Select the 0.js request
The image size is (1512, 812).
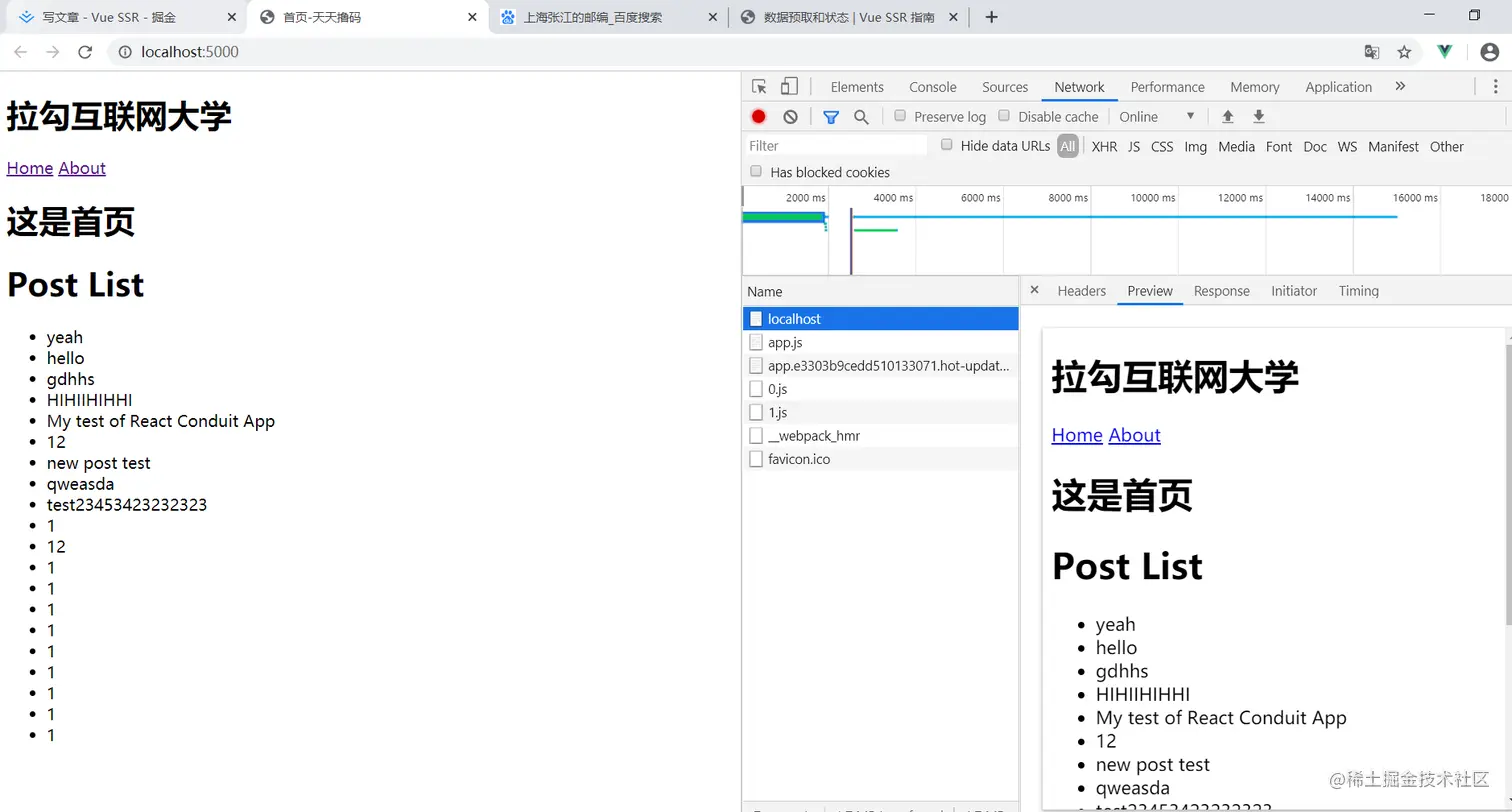880,389
